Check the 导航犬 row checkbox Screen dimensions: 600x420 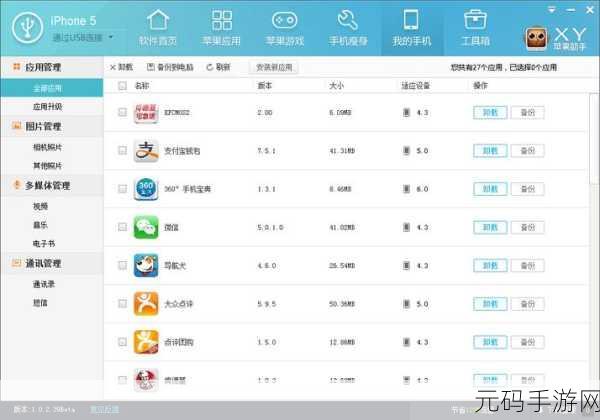pyautogui.click(x=122, y=265)
